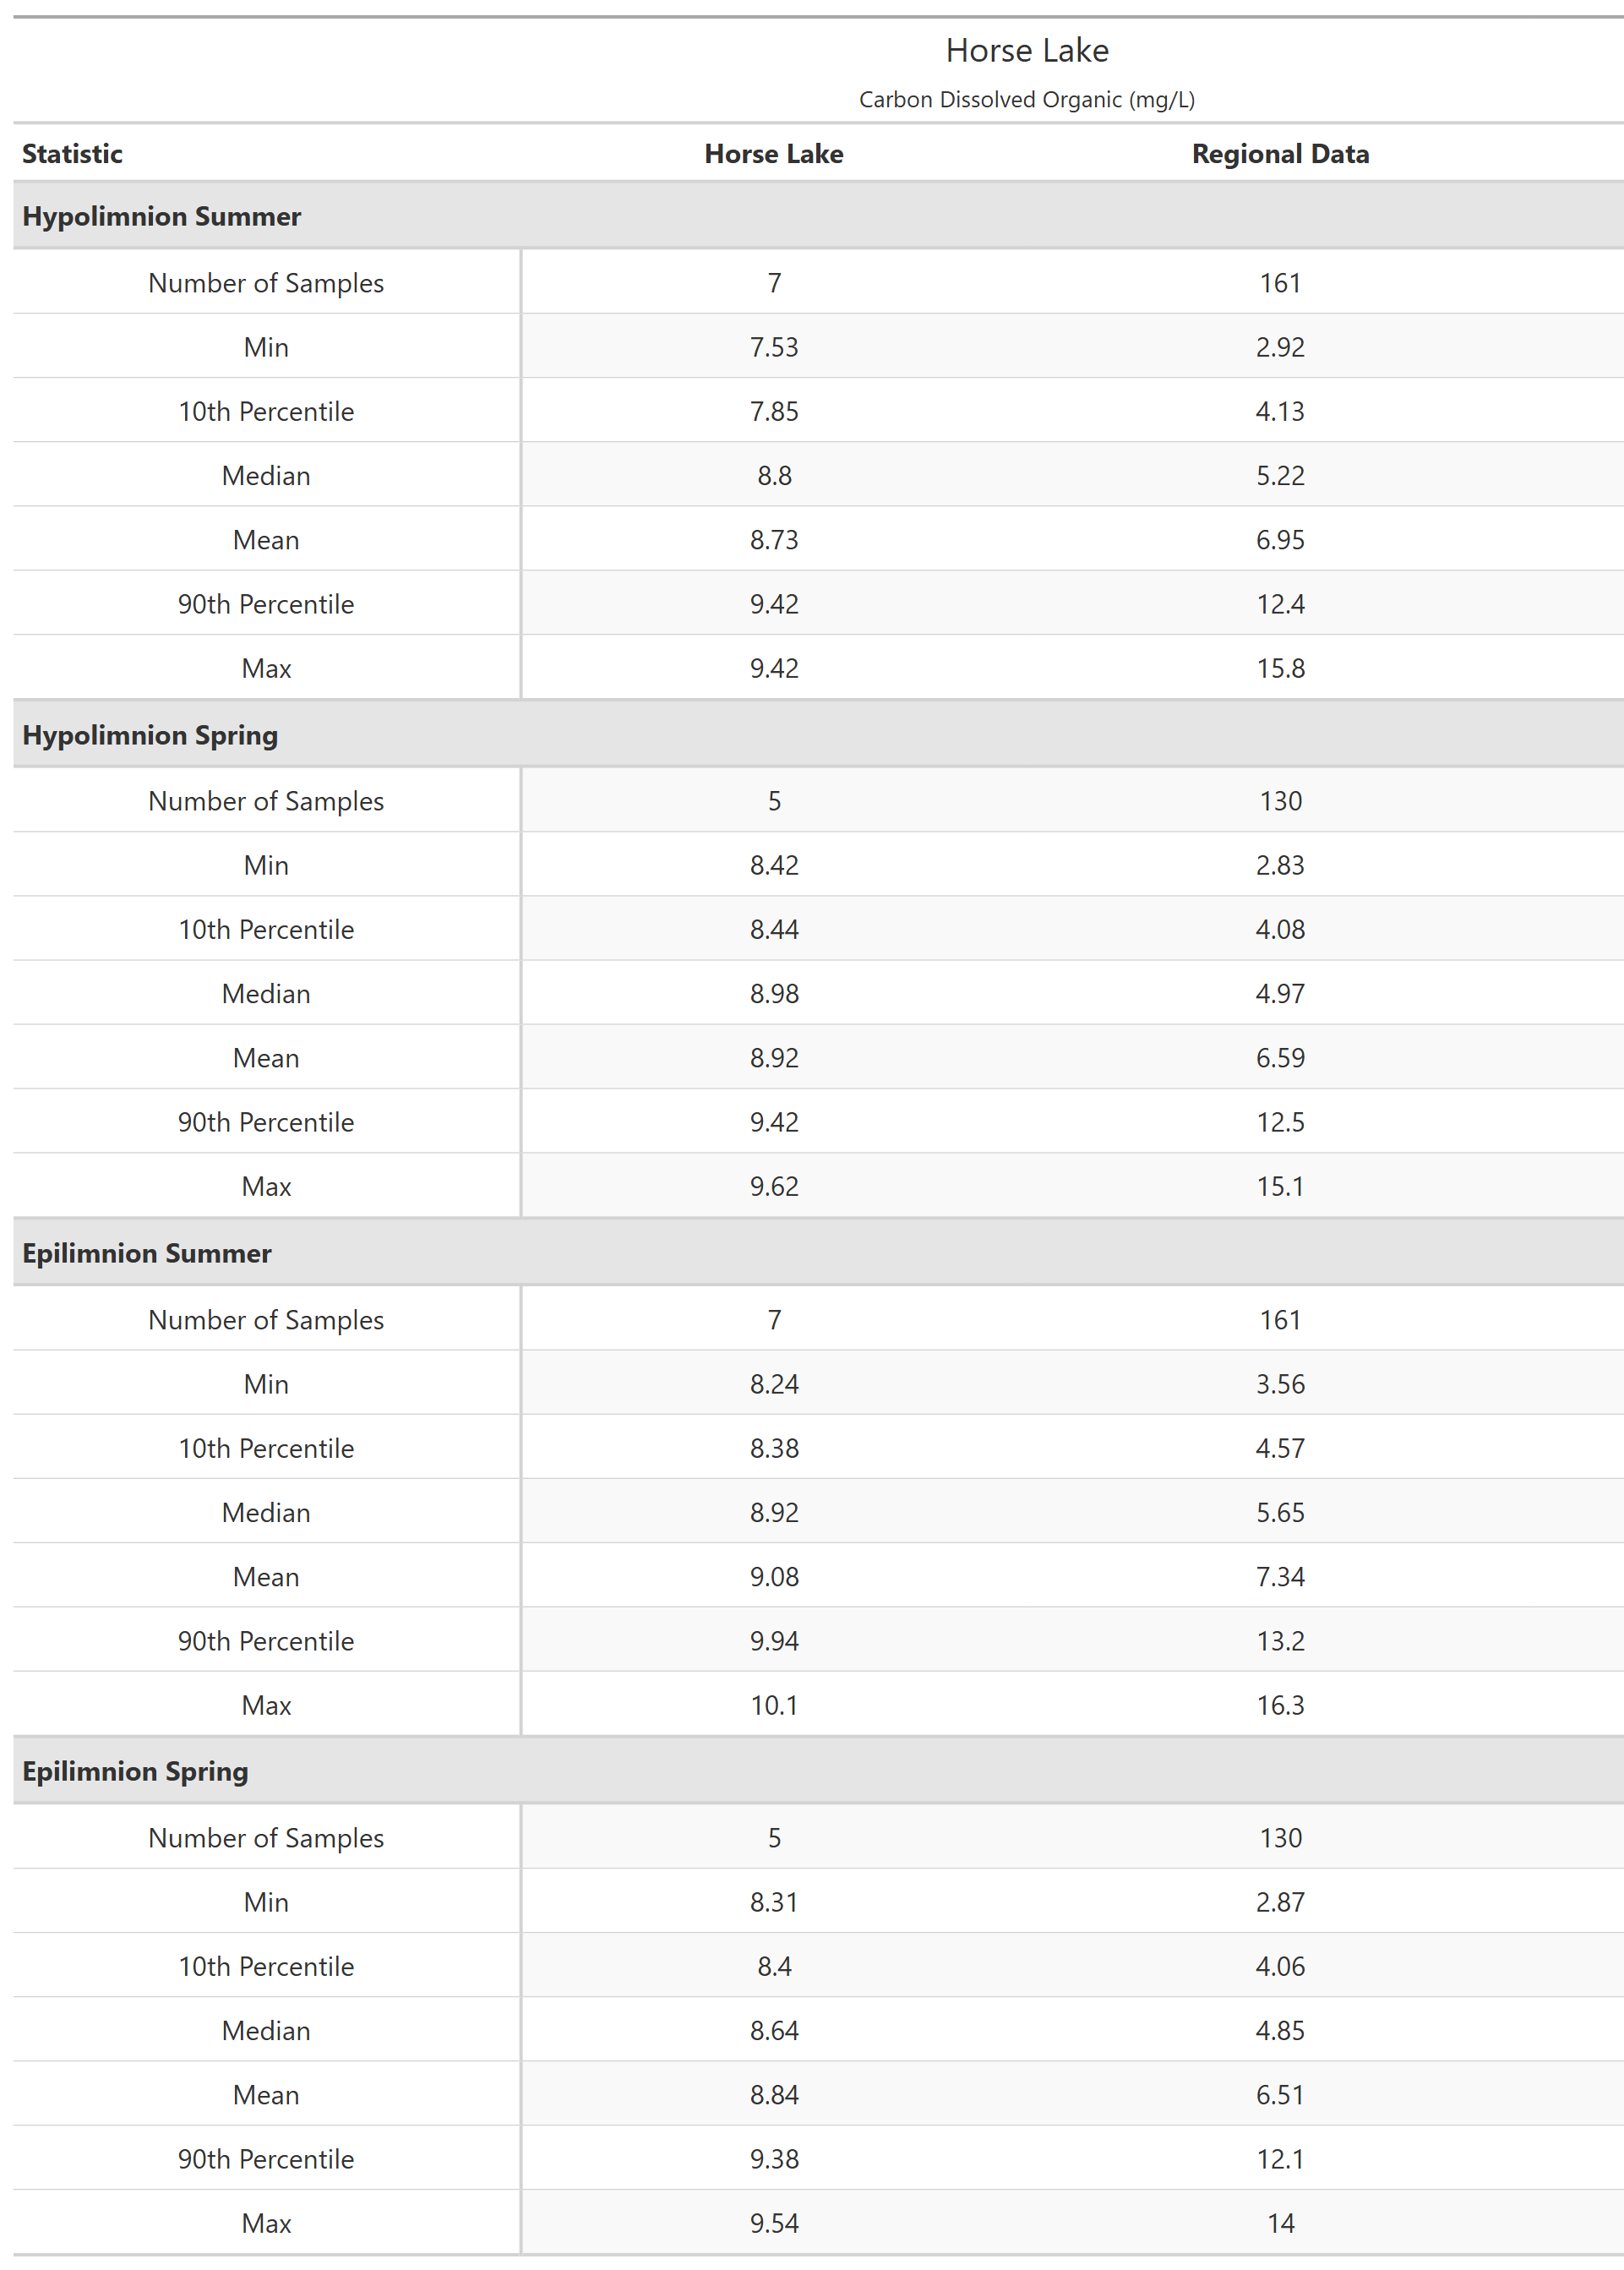Click the Carbon Dissolved Organic (mg/L) subtitle
1624x2270 pixels.
coord(1026,100)
